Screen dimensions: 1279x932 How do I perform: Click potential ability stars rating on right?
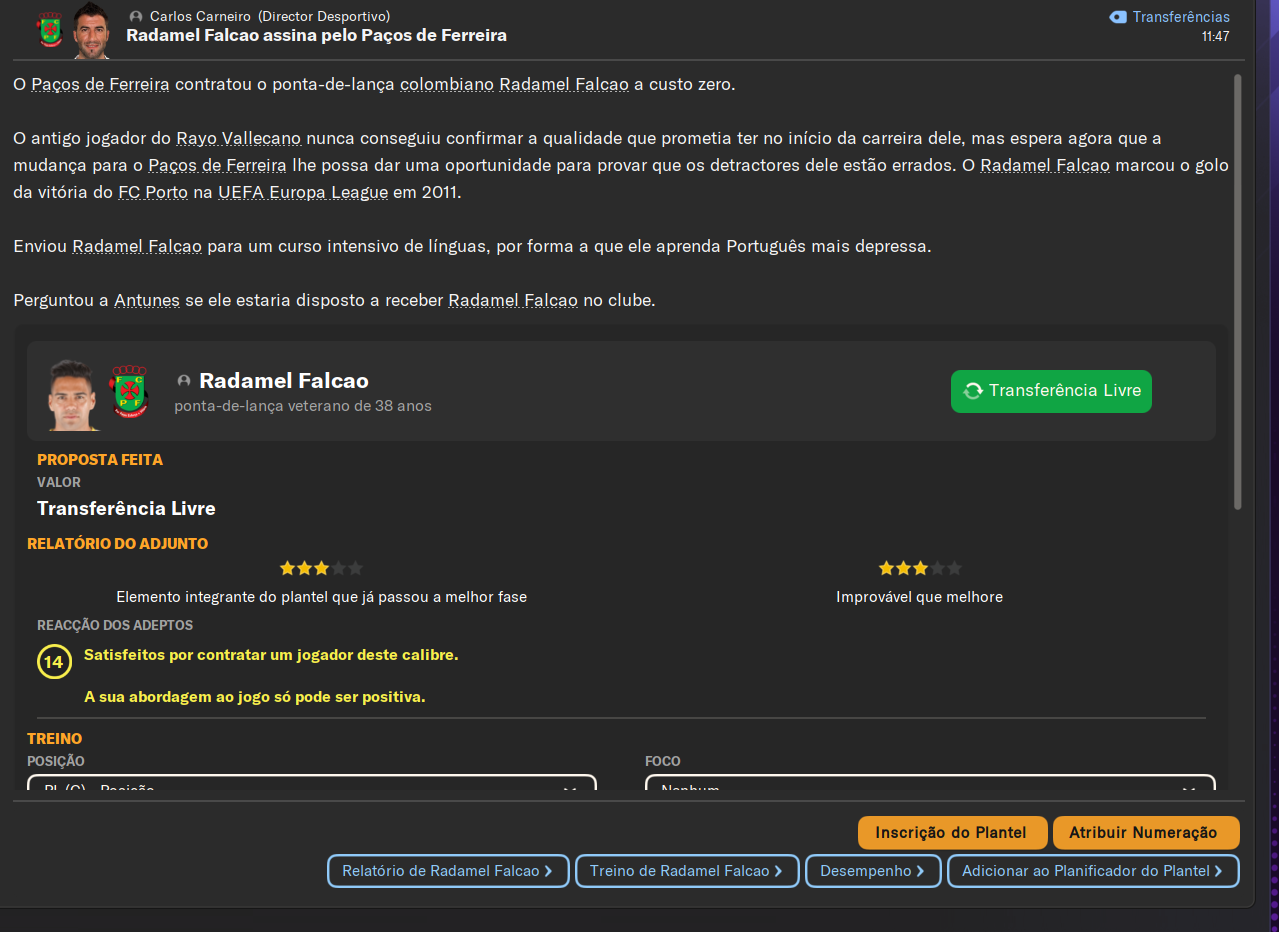[x=920, y=568]
